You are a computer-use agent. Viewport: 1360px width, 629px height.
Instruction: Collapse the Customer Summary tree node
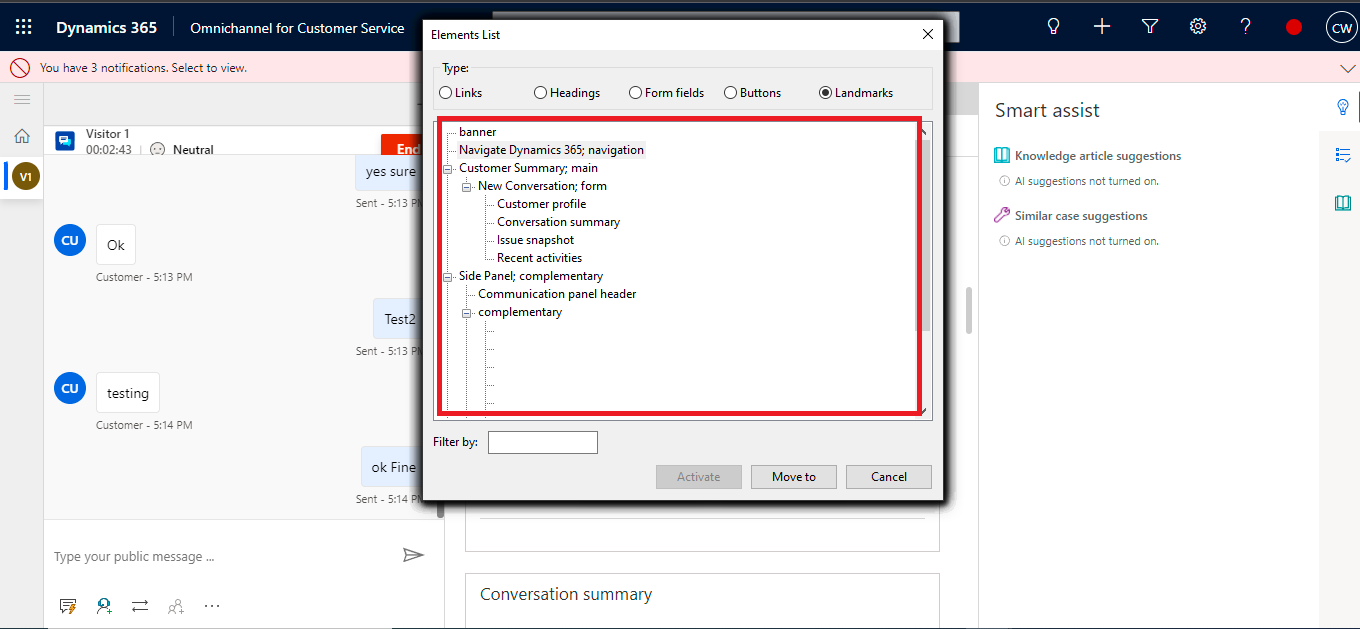(x=448, y=167)
